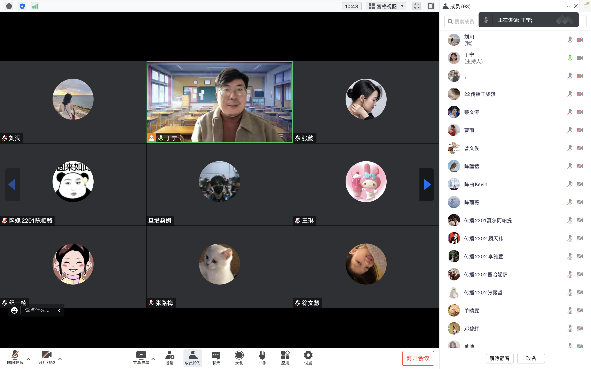Toggle camera icon on first members list row
The height and width of the screenshot is (369, 591).
point(580,40)
